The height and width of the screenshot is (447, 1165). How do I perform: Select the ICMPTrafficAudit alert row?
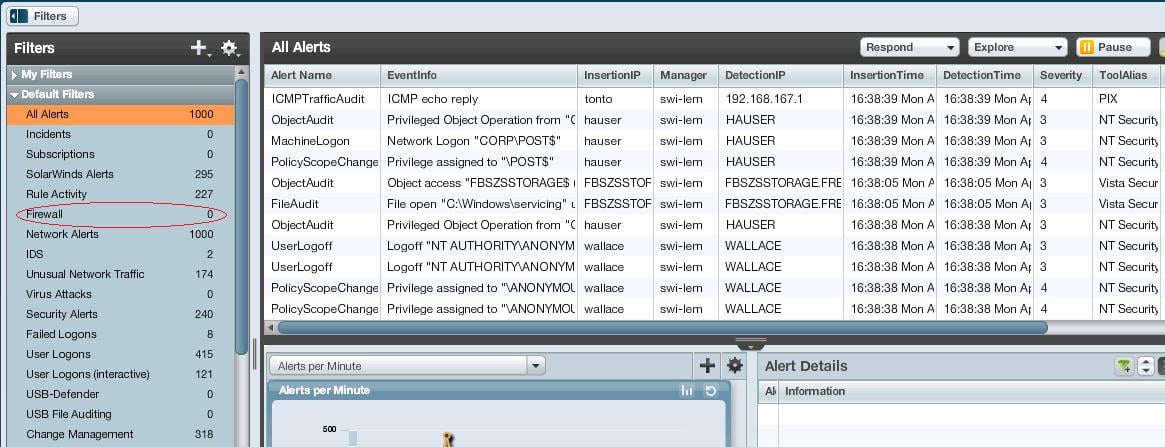714,99
